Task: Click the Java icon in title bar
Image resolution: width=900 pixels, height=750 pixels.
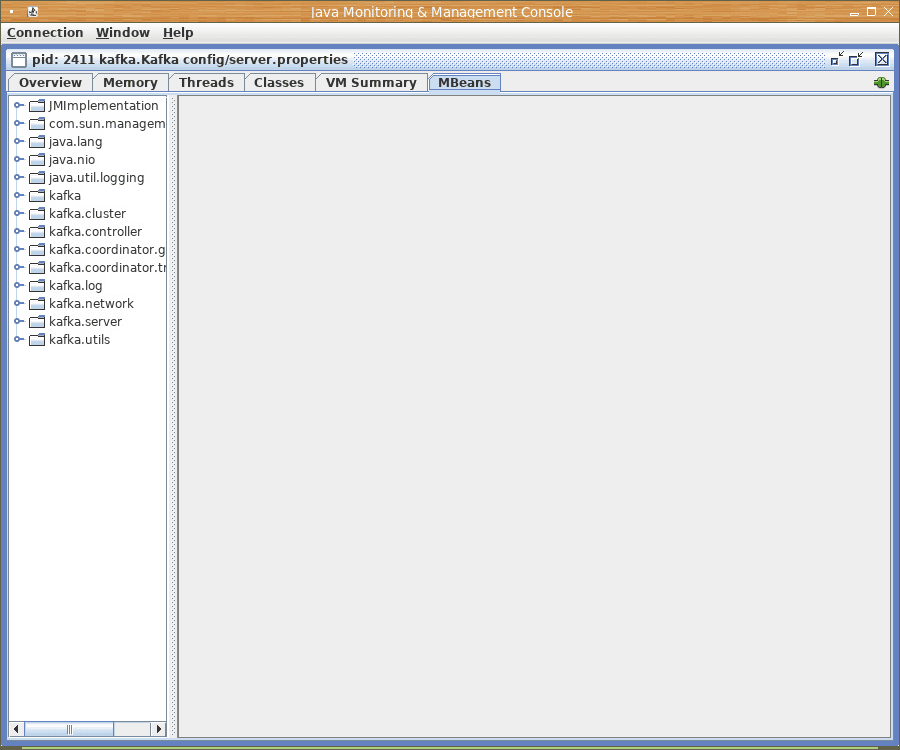Action: point(33,11)
